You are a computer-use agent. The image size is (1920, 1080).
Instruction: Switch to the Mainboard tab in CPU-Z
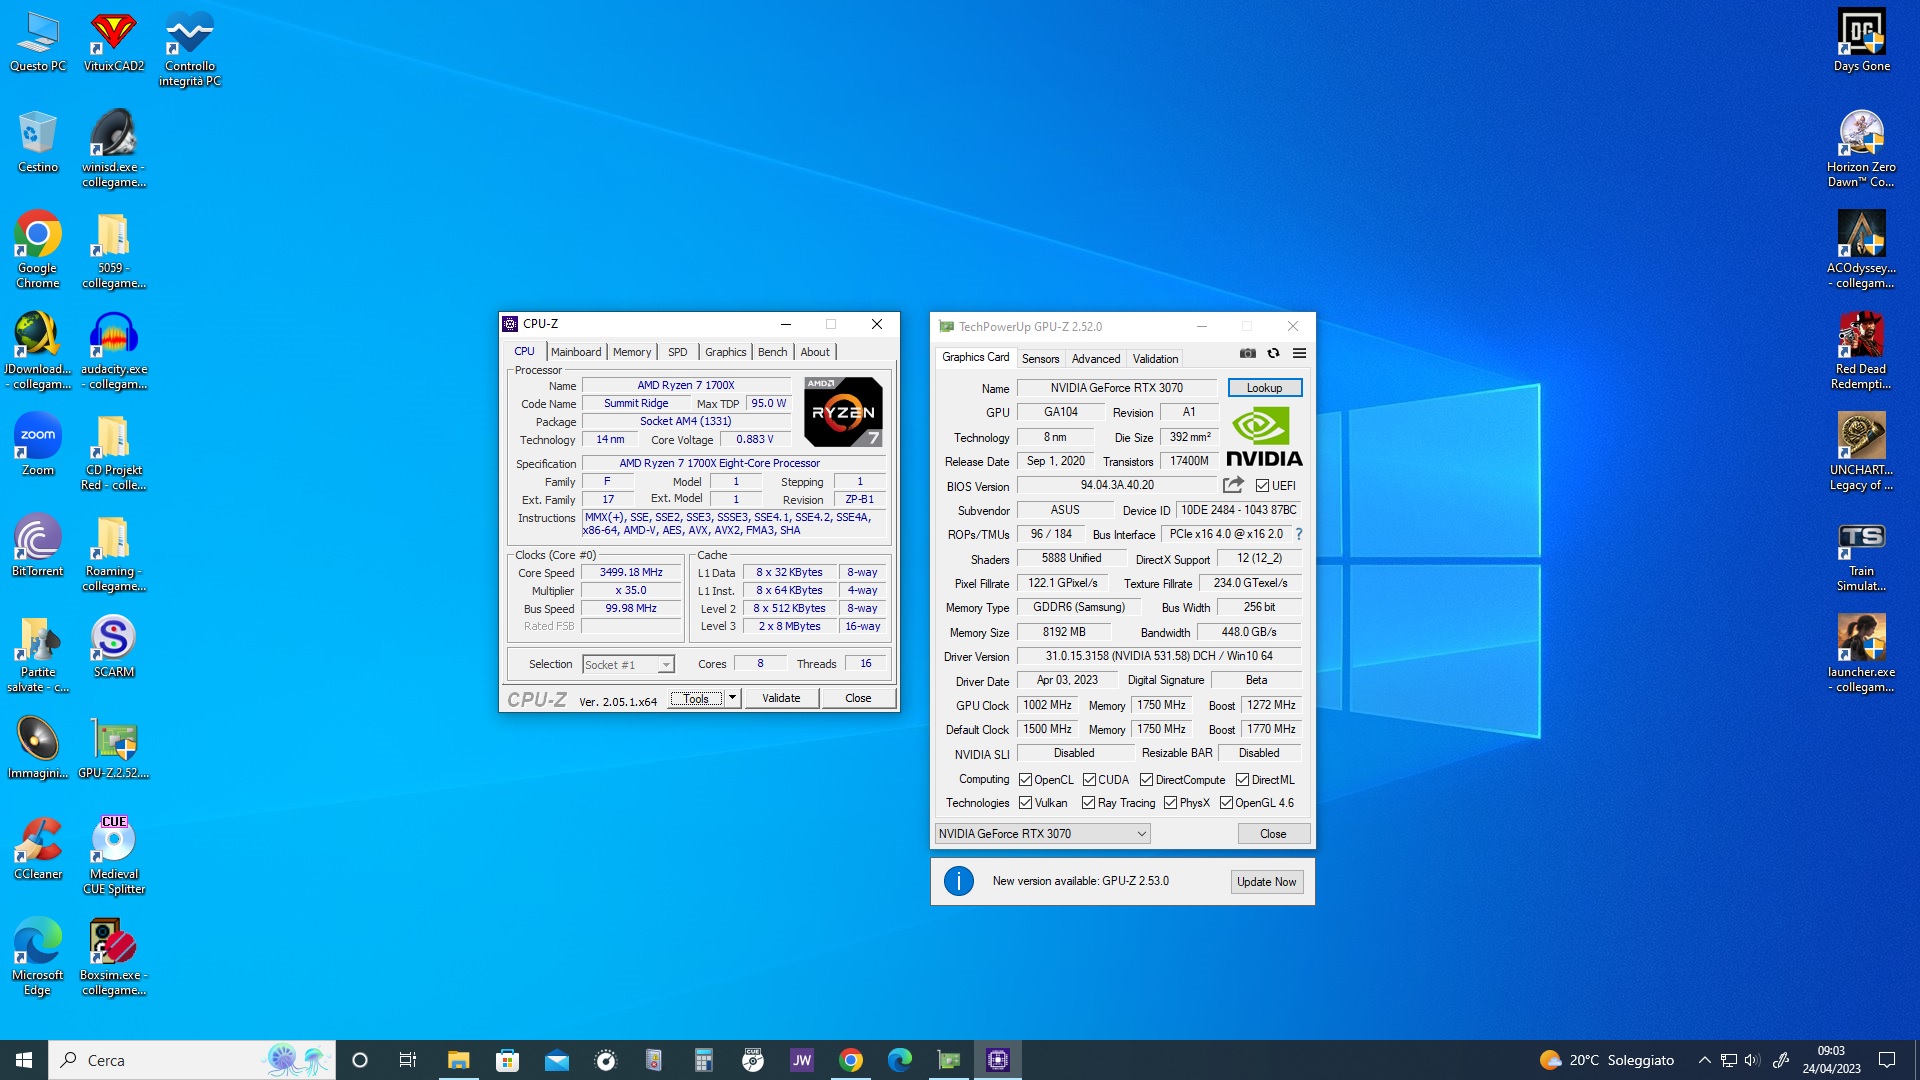point(576,352)
